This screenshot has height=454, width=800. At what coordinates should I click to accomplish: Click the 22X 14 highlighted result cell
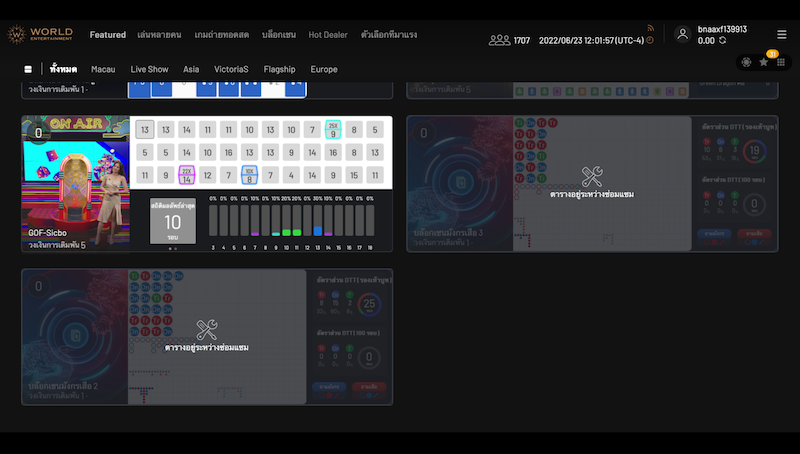[187, 175]
